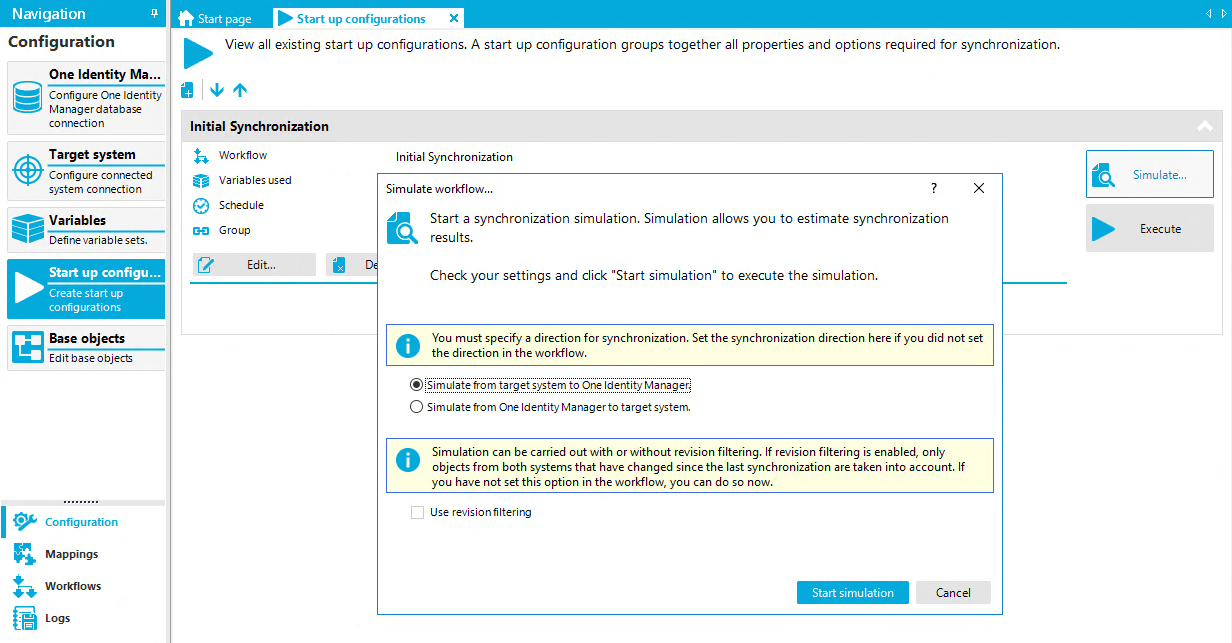
Task: Click the Start simulation button
Action: 853,593
